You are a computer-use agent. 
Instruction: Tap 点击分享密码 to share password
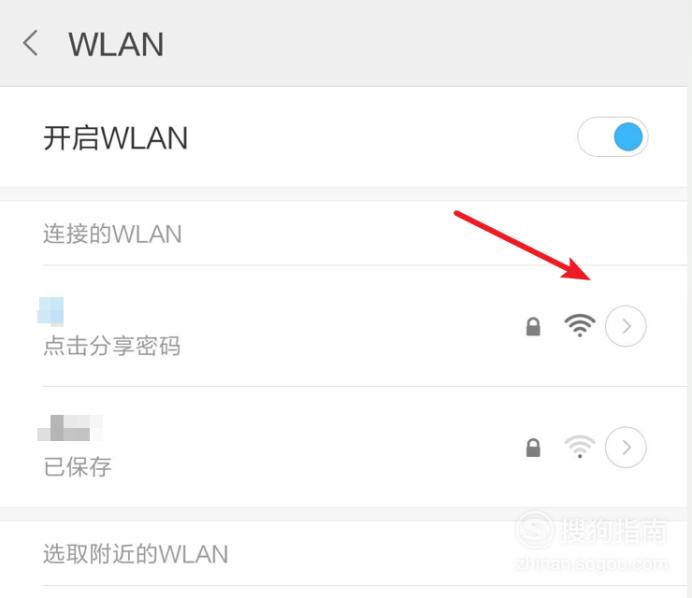112,346
